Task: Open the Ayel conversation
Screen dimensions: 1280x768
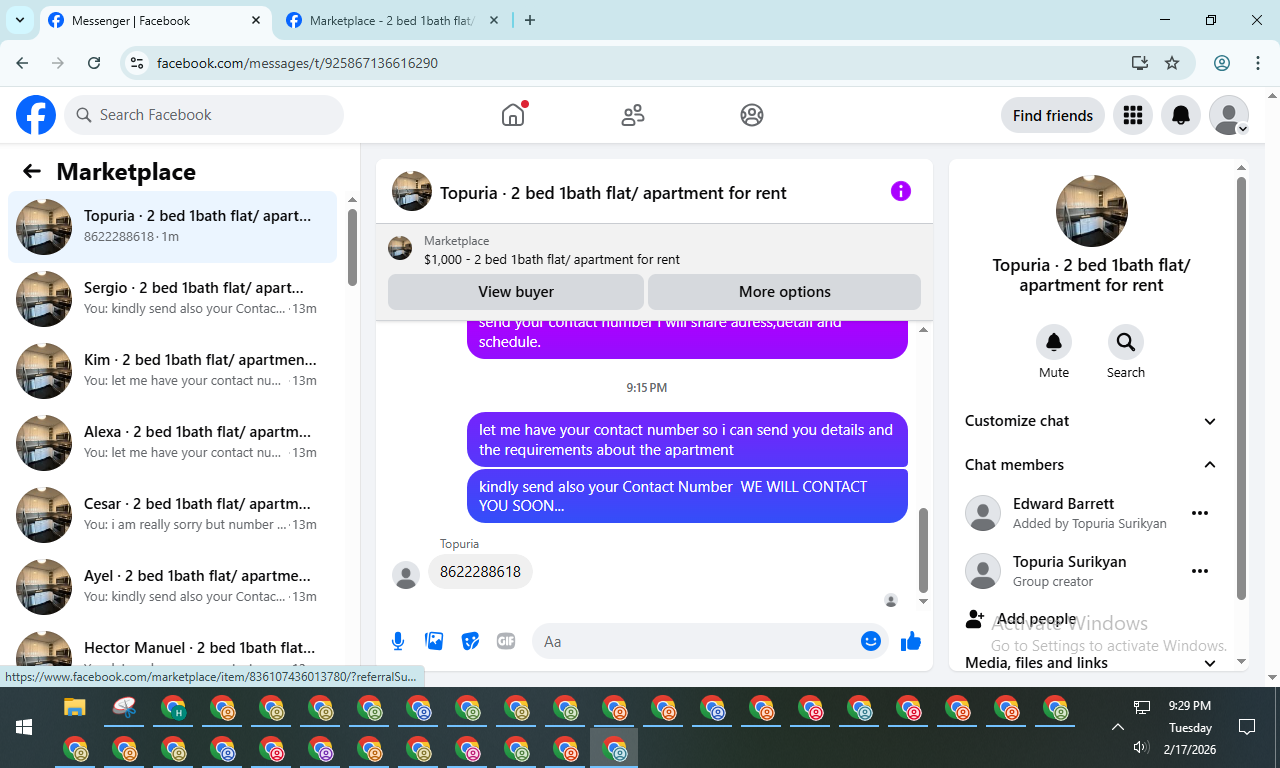Action: coord(172,587)
